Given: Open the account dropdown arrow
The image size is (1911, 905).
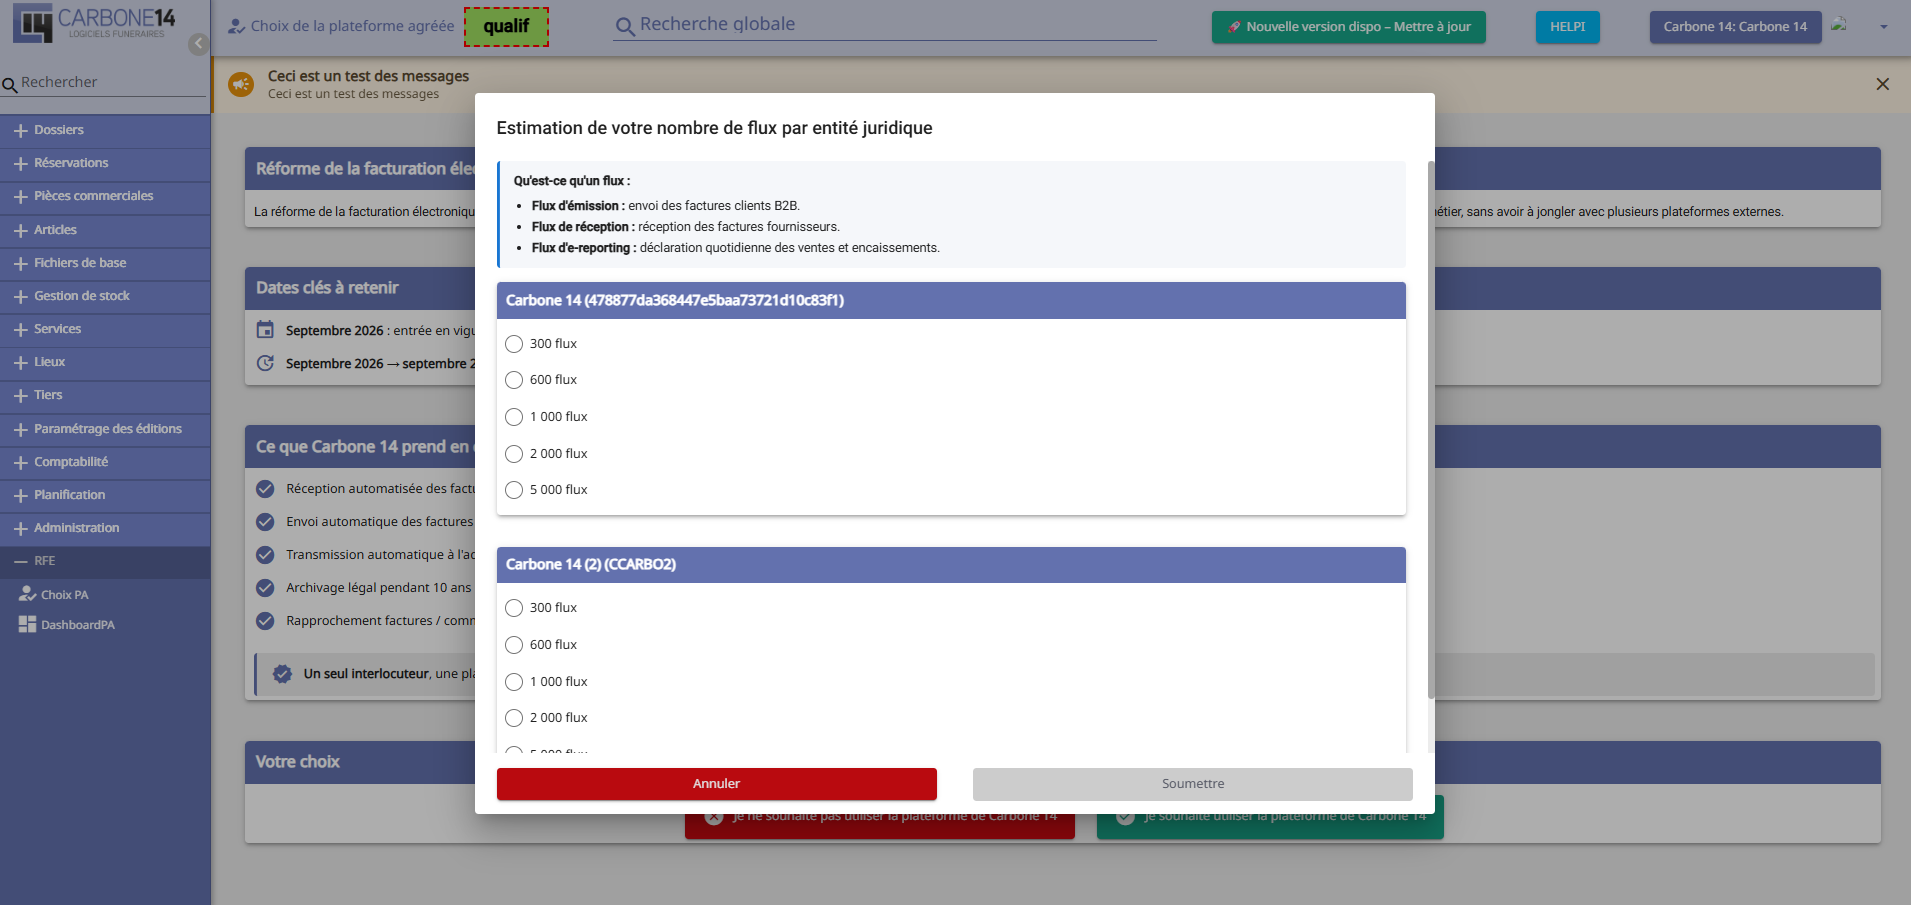Looking at the screenshot, I should pos(1884,27).
